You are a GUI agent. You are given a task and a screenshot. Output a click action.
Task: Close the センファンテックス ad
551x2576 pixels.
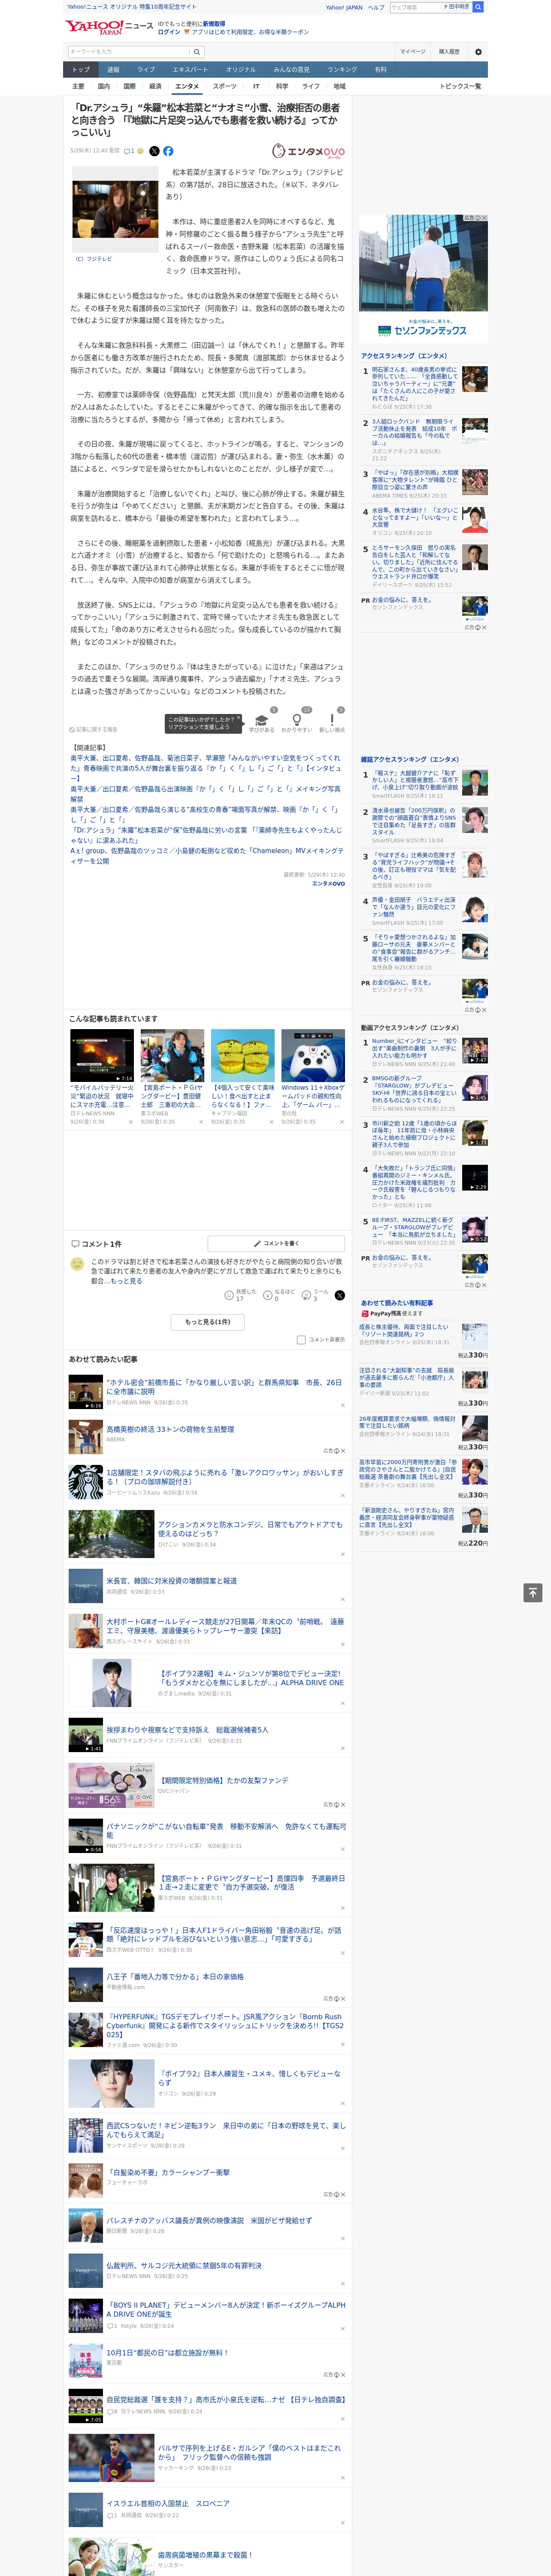pyautogui.click(x=484, y=218)
